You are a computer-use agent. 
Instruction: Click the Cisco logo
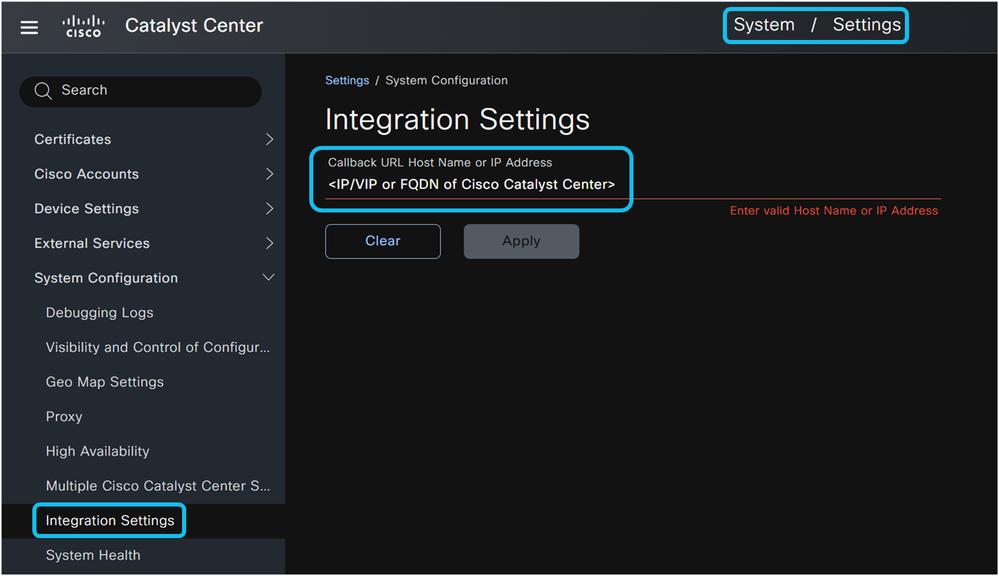83,27
